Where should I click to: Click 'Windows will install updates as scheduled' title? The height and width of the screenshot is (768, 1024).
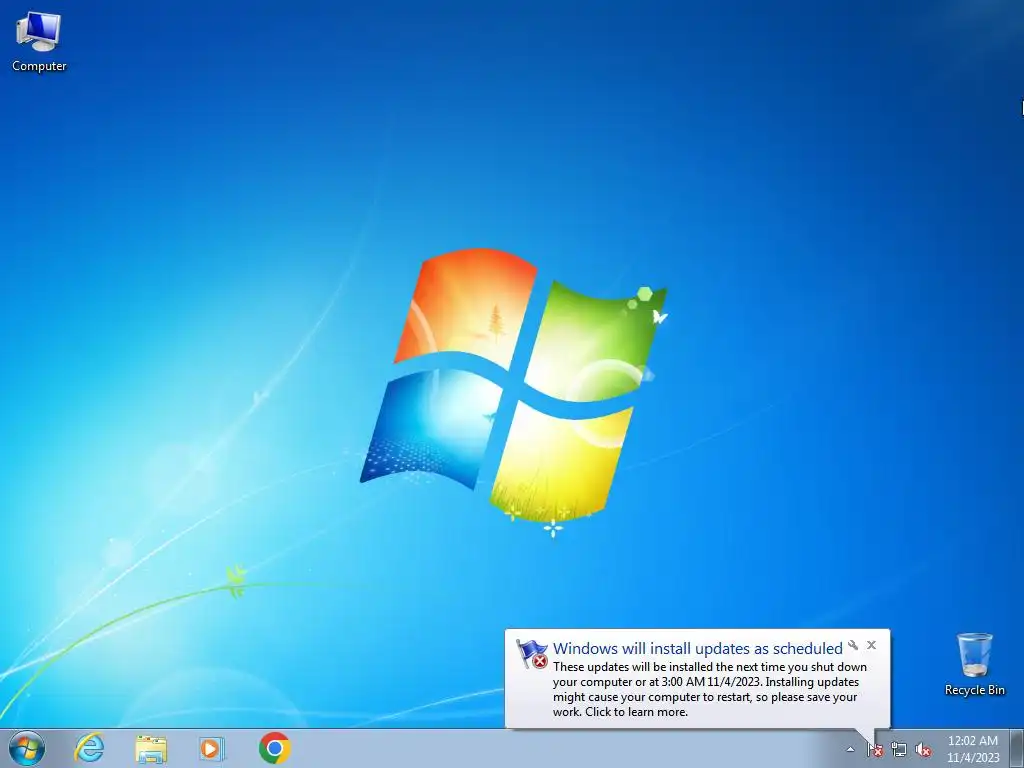(x=697, y=648)
